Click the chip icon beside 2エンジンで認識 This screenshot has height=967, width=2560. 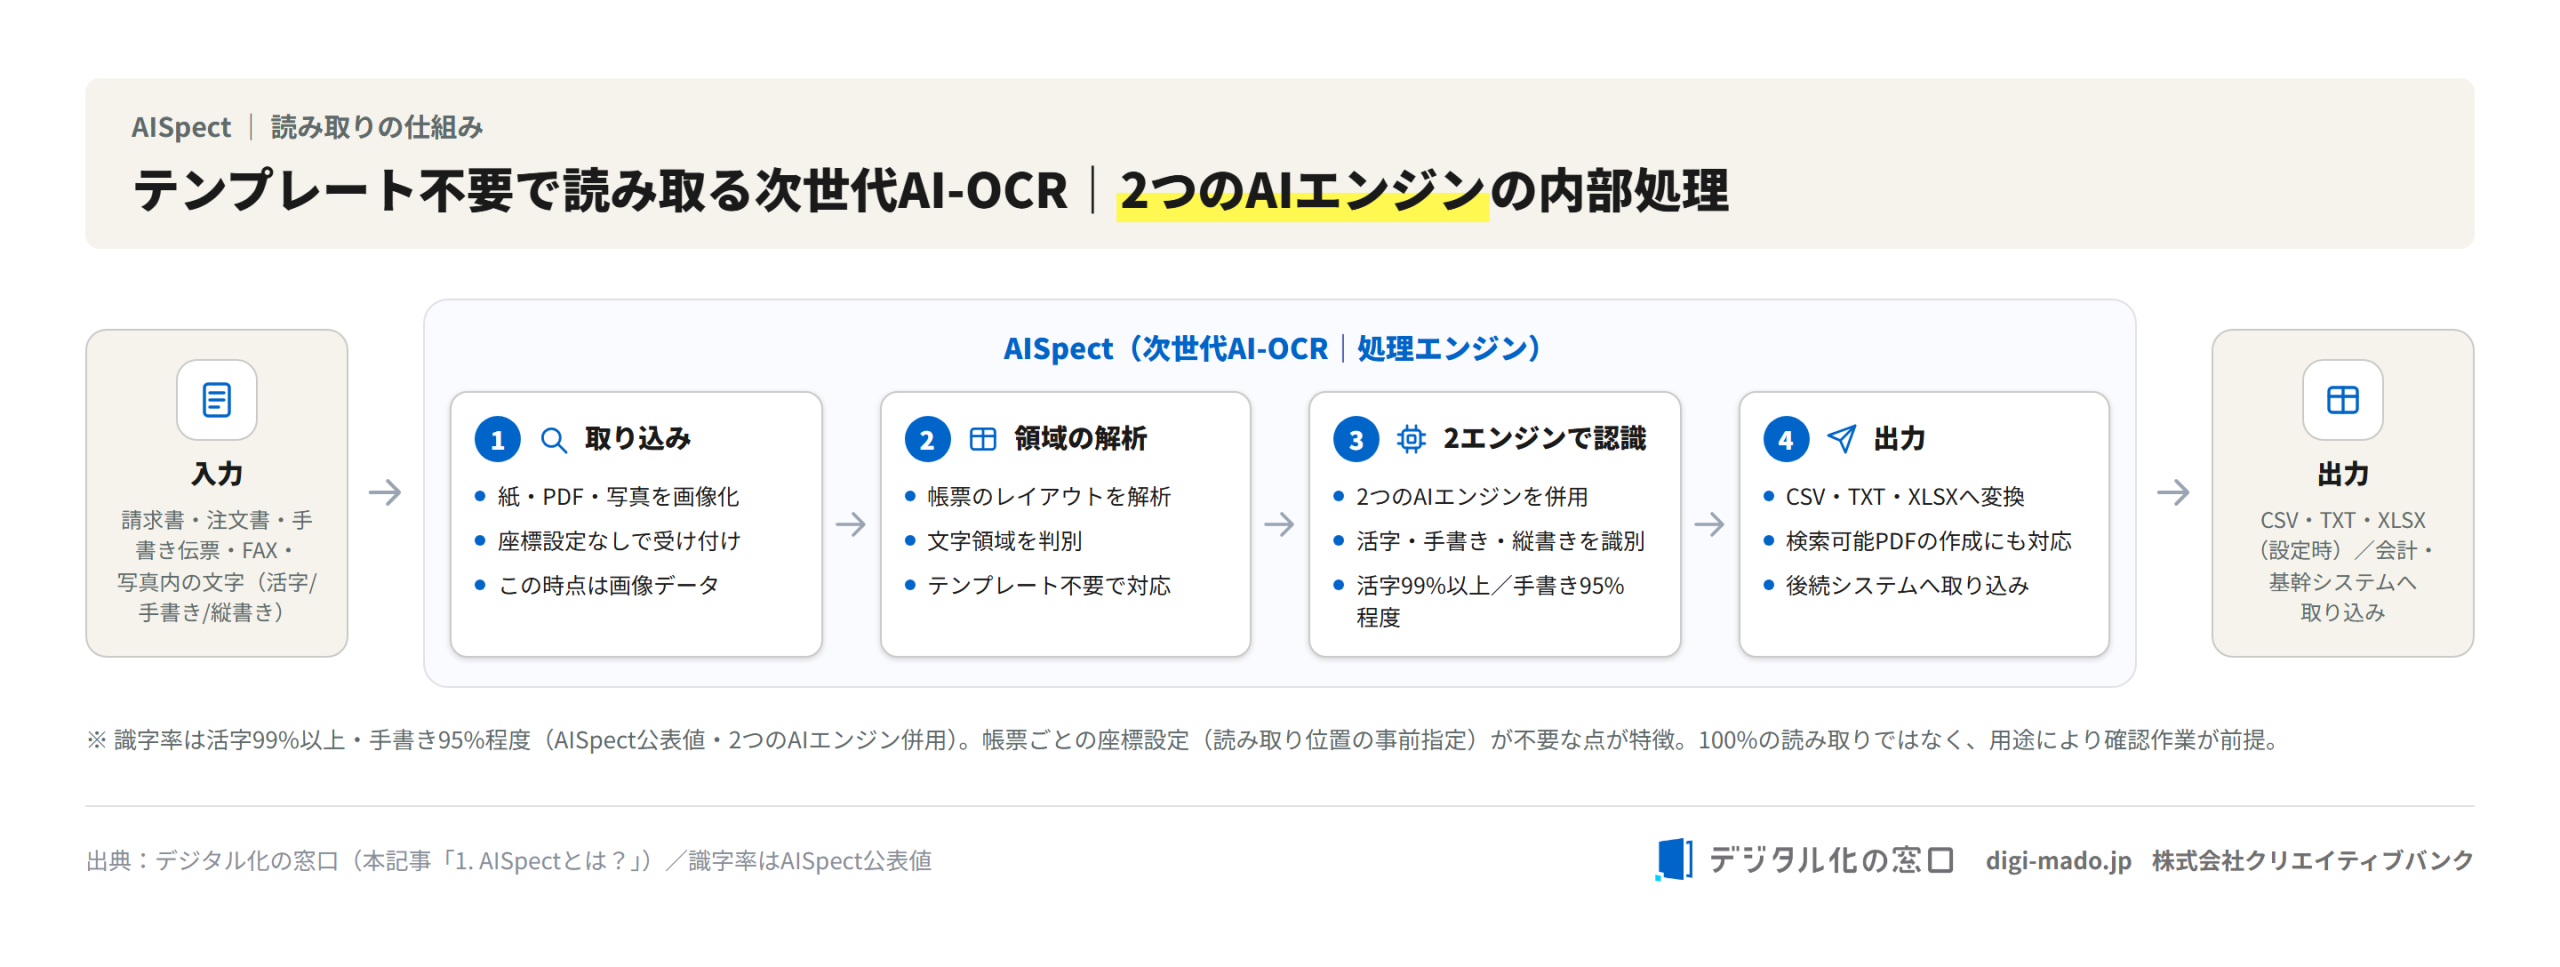tap(1410, 440)
